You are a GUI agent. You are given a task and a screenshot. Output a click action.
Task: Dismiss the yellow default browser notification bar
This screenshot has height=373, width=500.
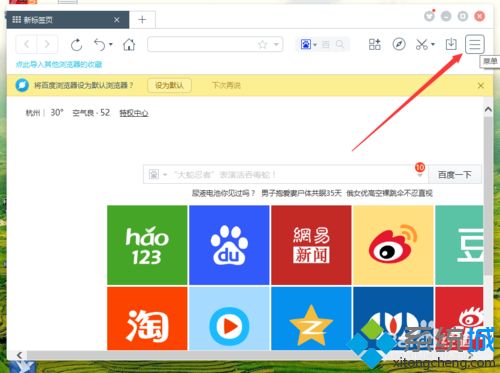pyautogui.click(x=481, y=86)
